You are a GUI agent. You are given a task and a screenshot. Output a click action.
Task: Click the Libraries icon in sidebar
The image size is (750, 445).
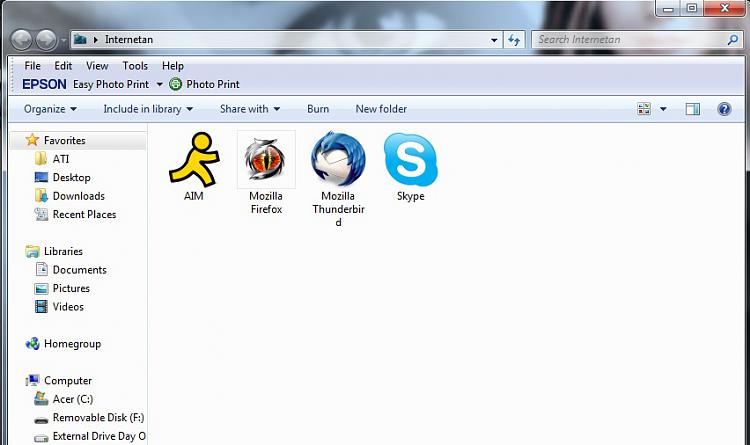[33, 251]
